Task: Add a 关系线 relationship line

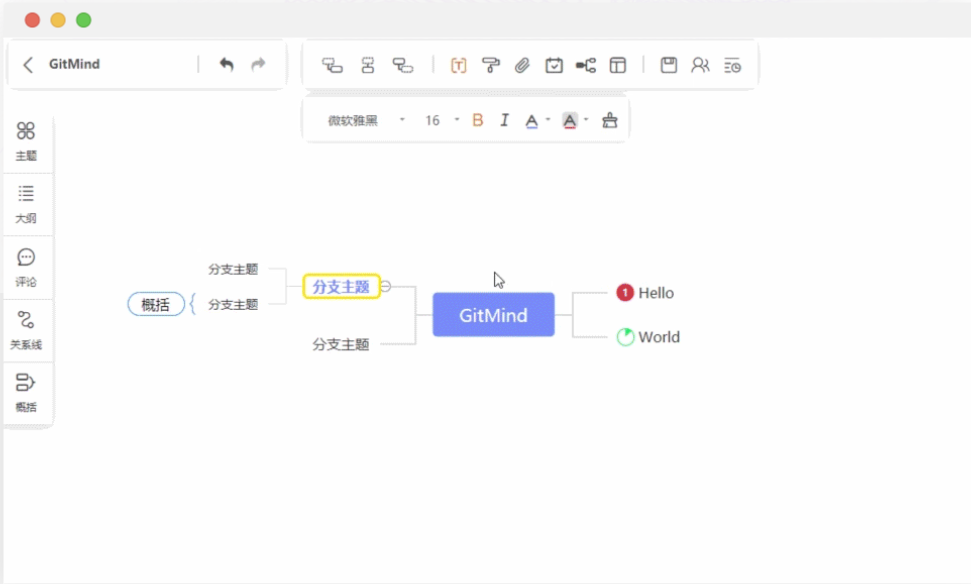Action: pos(26,330)
